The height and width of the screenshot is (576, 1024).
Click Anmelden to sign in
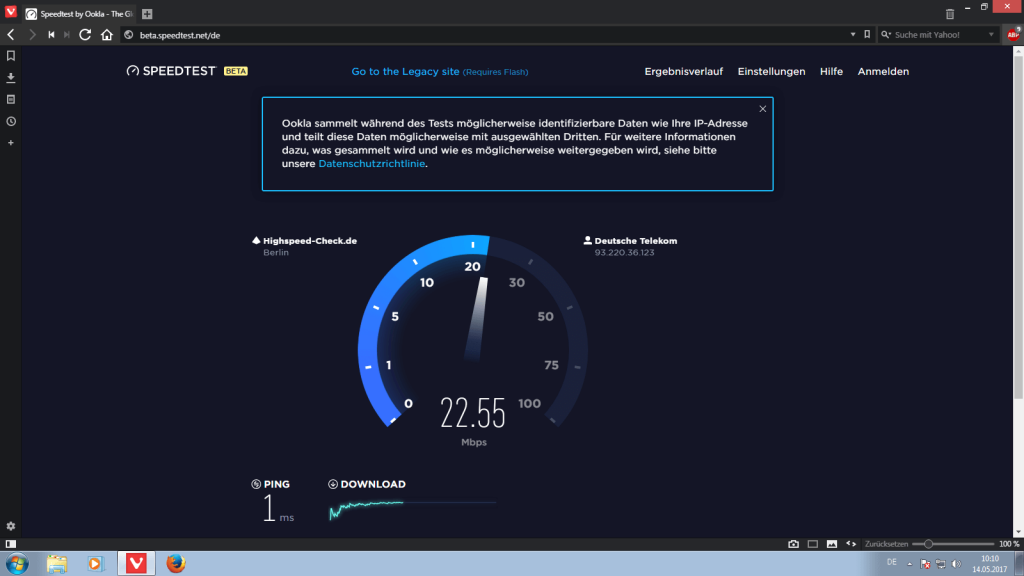883,71
